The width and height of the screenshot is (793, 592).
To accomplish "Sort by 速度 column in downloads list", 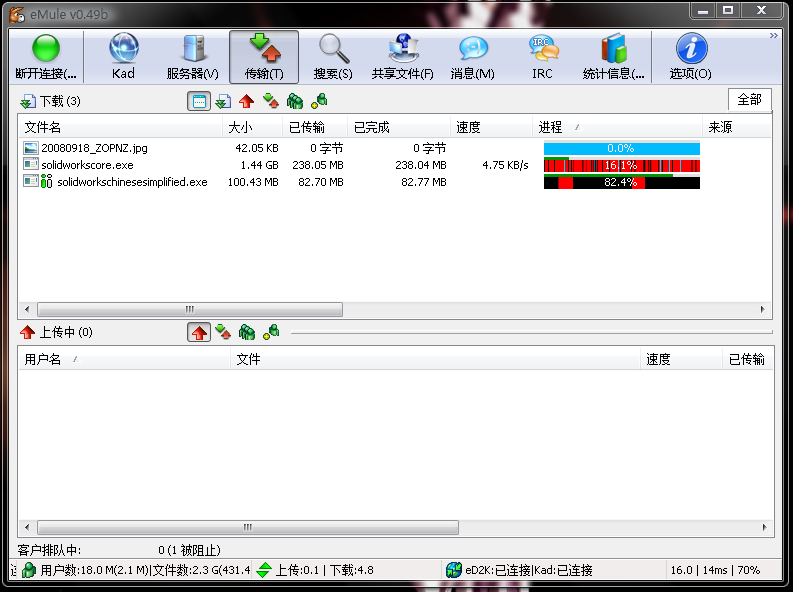I will [x=491, y=127].
